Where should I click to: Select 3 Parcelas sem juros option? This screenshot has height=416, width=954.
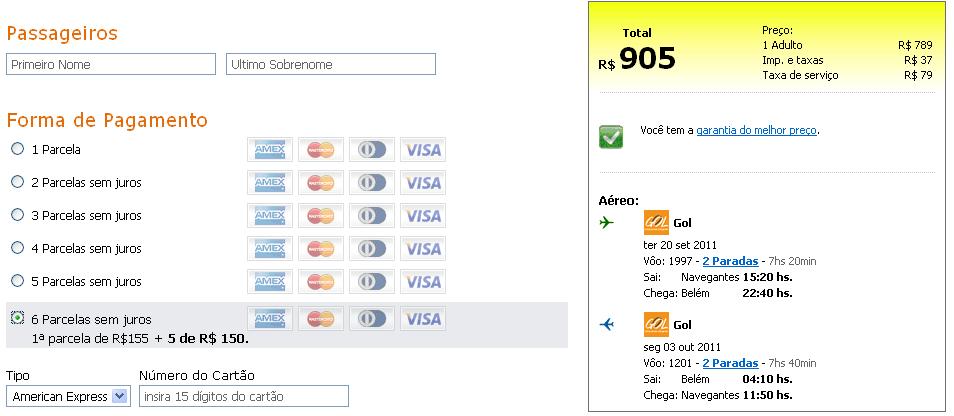pos(17,215)
